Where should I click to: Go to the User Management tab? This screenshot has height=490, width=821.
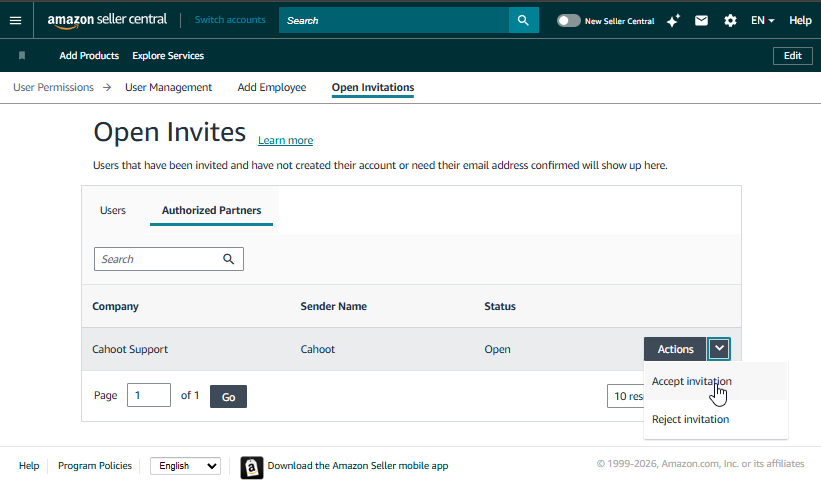(x=169, y=87)
